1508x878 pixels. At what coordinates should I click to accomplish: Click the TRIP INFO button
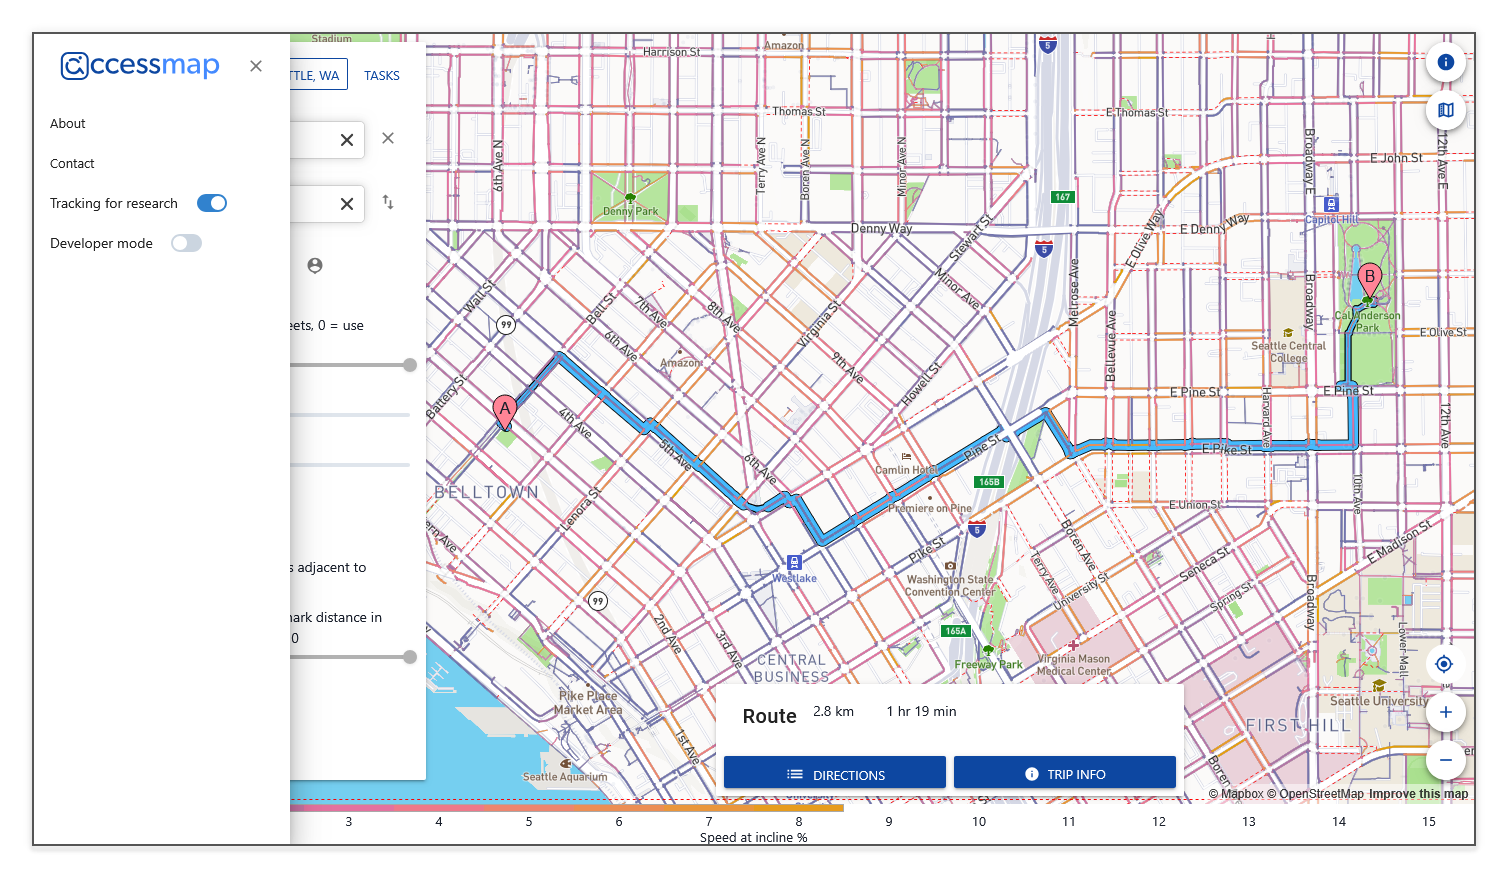click(1064, 774)
